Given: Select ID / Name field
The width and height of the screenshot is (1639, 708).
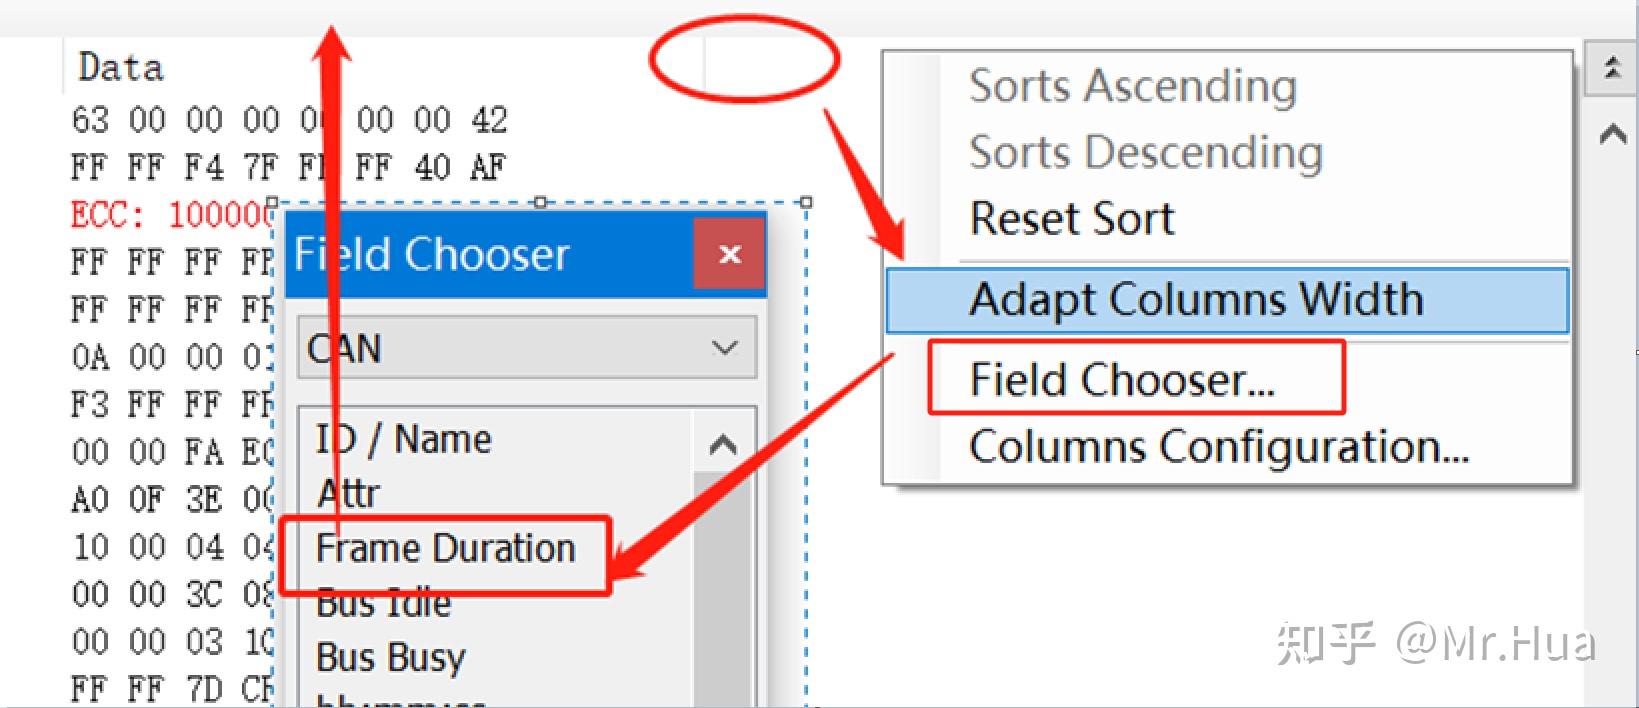Looking at the screenshot, I should point(404,439).
